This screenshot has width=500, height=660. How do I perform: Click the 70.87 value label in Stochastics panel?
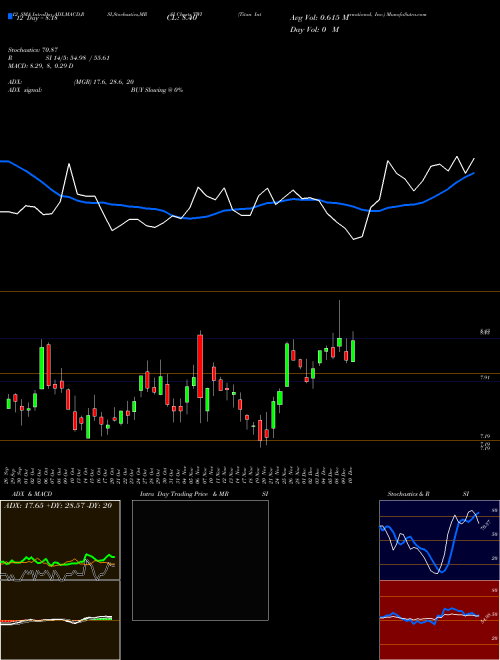pos(486,524)
